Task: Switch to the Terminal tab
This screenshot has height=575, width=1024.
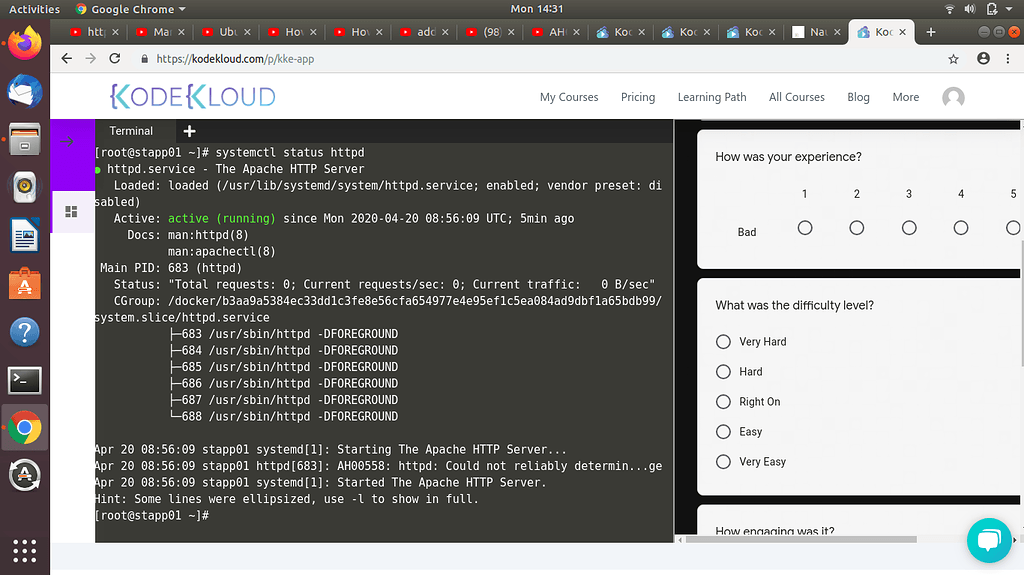Action: click(x=131, y=131)
